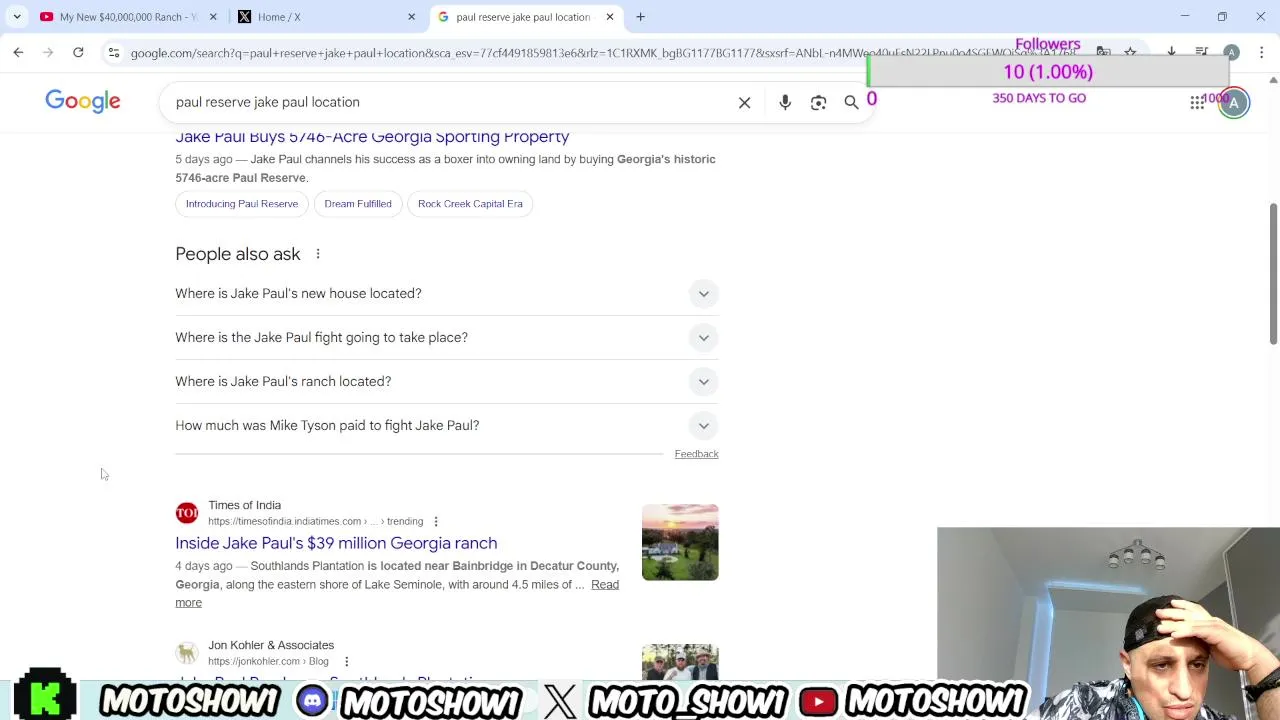Open Inside Jake Paul's $39 million Georgia ranch
This screenshot has height=720, width=1280.
pyautogui.click(x=336, y=543)
